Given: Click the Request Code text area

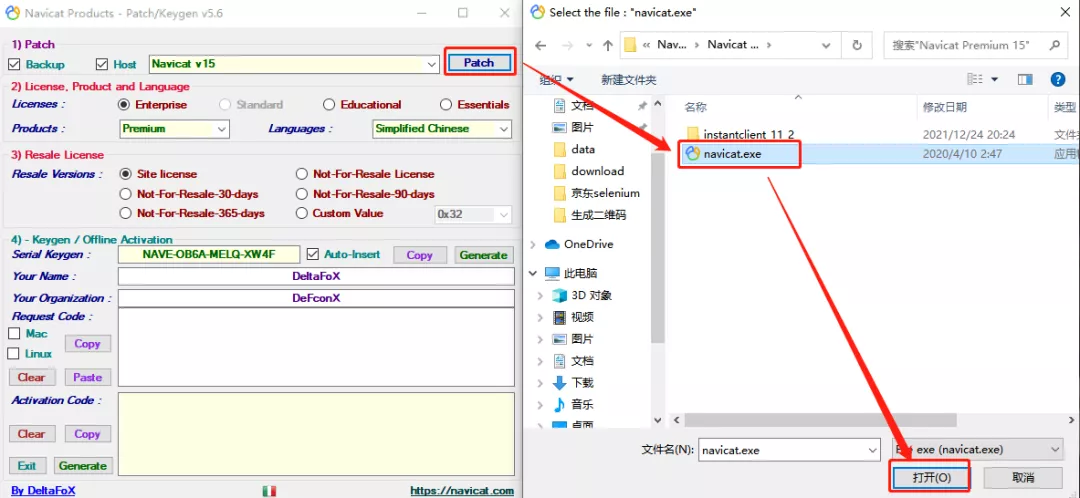Looking at the screenshot, I should click(x=316, y=347).
